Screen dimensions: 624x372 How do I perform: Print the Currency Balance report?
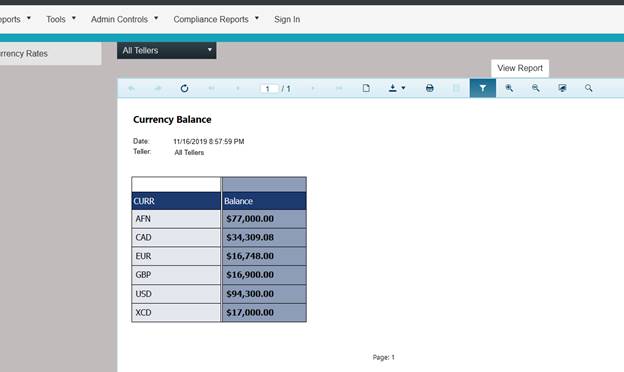[x=429, y=88]
